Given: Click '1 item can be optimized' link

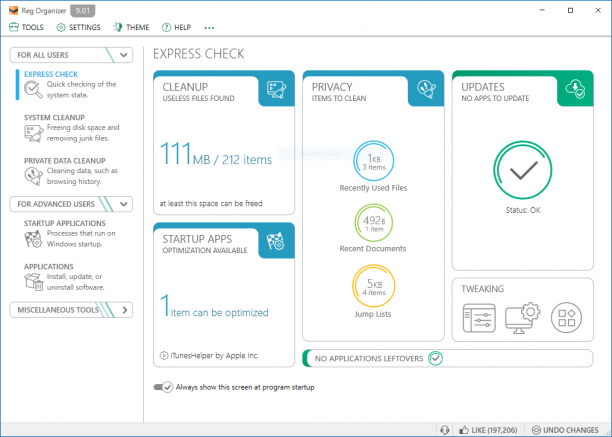Looking at the screenshot, I should pos(214,307).
